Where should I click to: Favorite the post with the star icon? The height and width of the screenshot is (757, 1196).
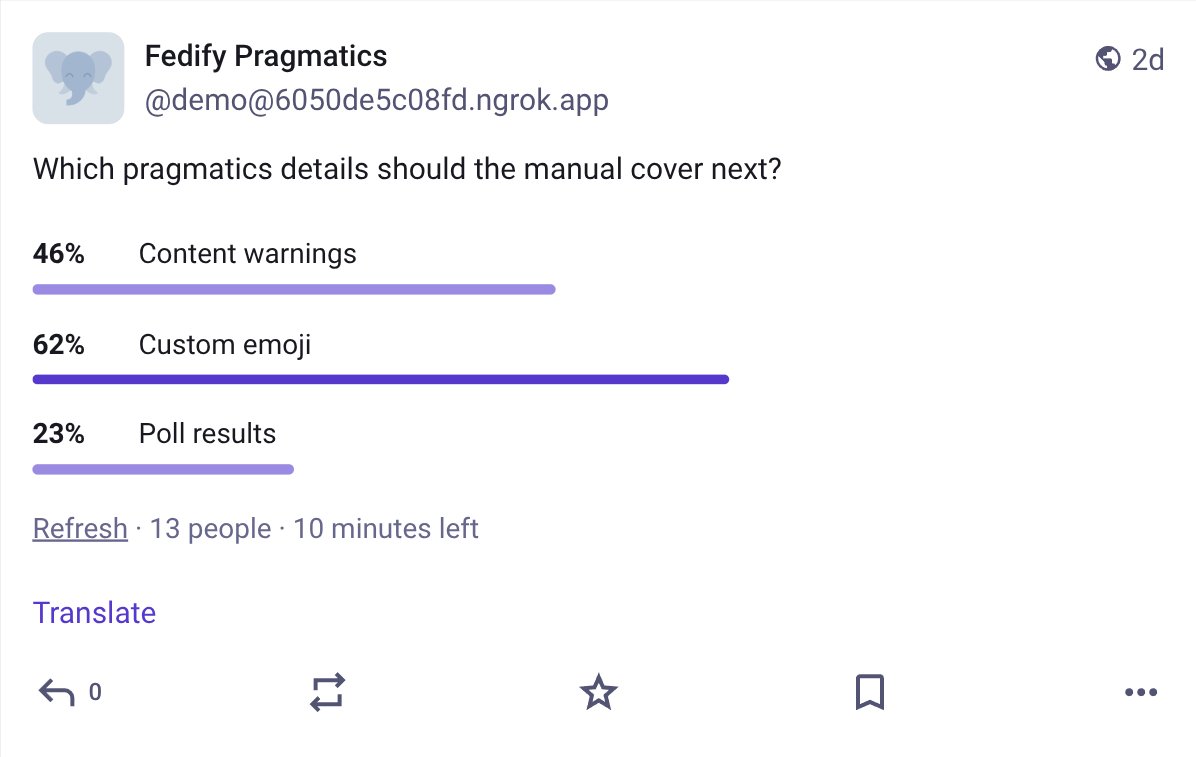click(x=597, y=691)
